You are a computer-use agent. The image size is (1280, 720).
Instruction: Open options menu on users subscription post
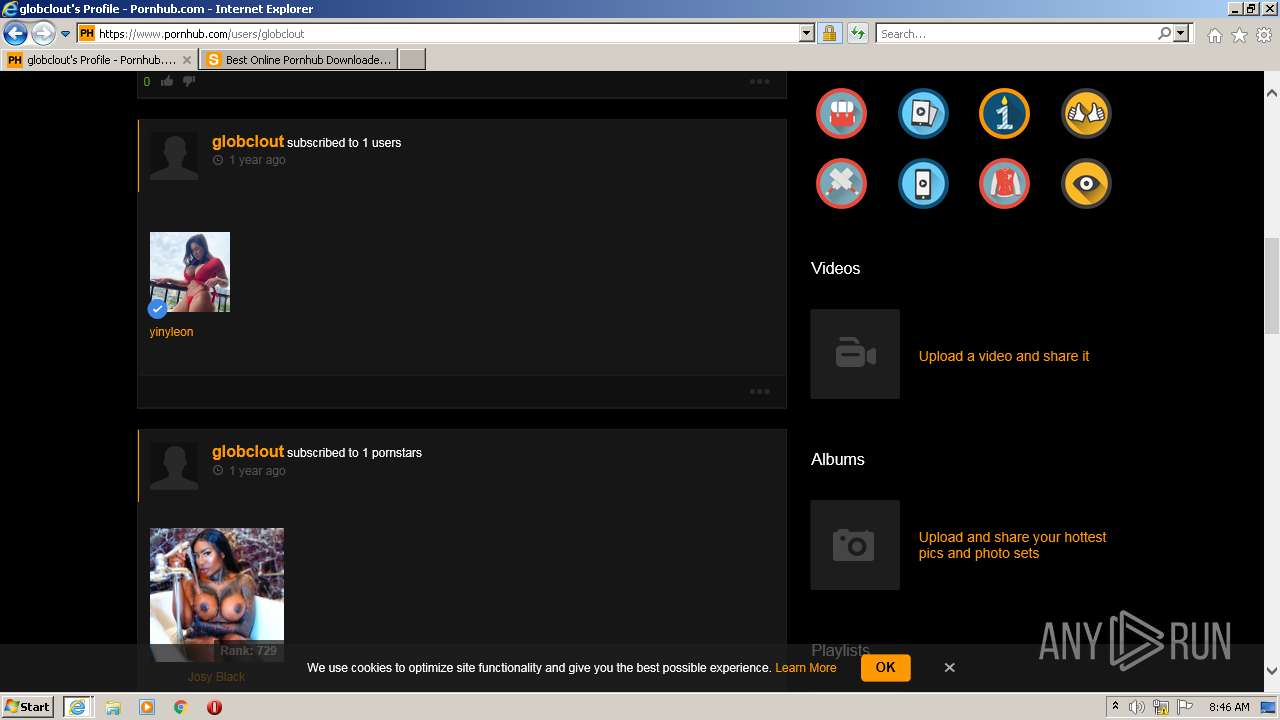point(760,391)
